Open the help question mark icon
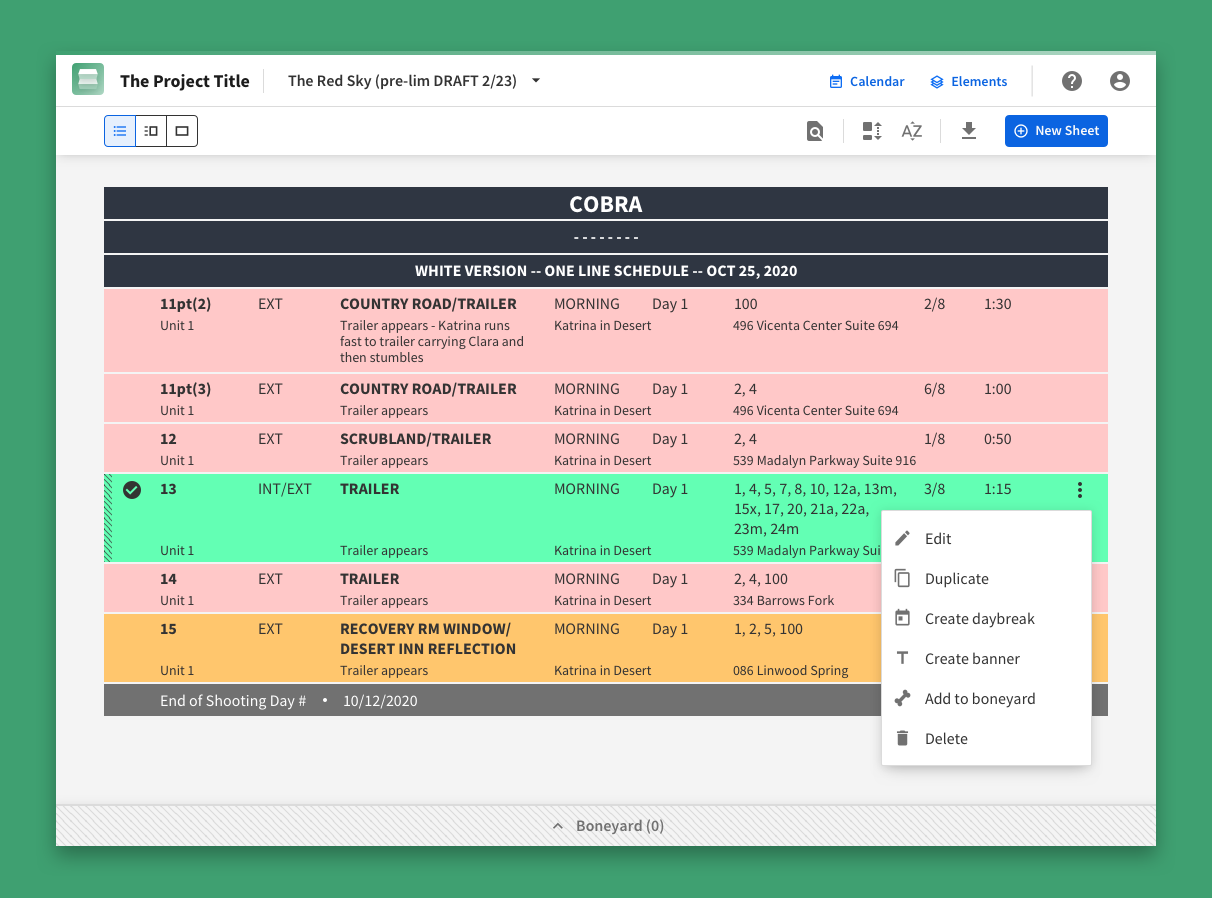Image resolution: width=1212 pixels, height=898 pixels. pyautogui.click(x=1072, y=81)
